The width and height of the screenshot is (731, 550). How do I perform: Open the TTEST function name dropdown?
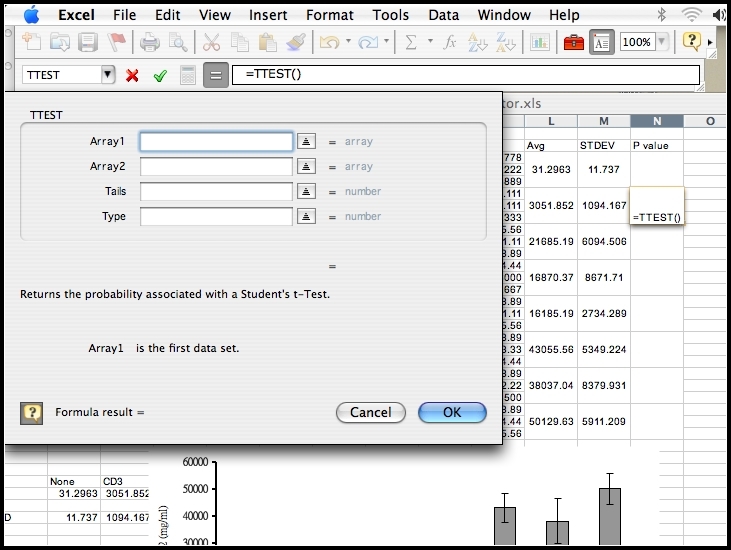(x=108, y=75)
